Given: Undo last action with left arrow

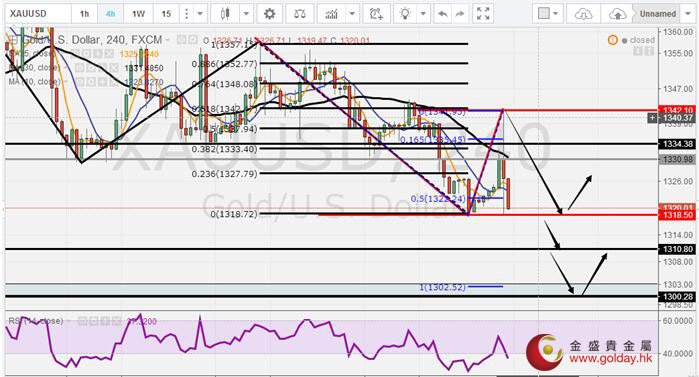Looking at the screenshot, I should [x=443, y=14].
